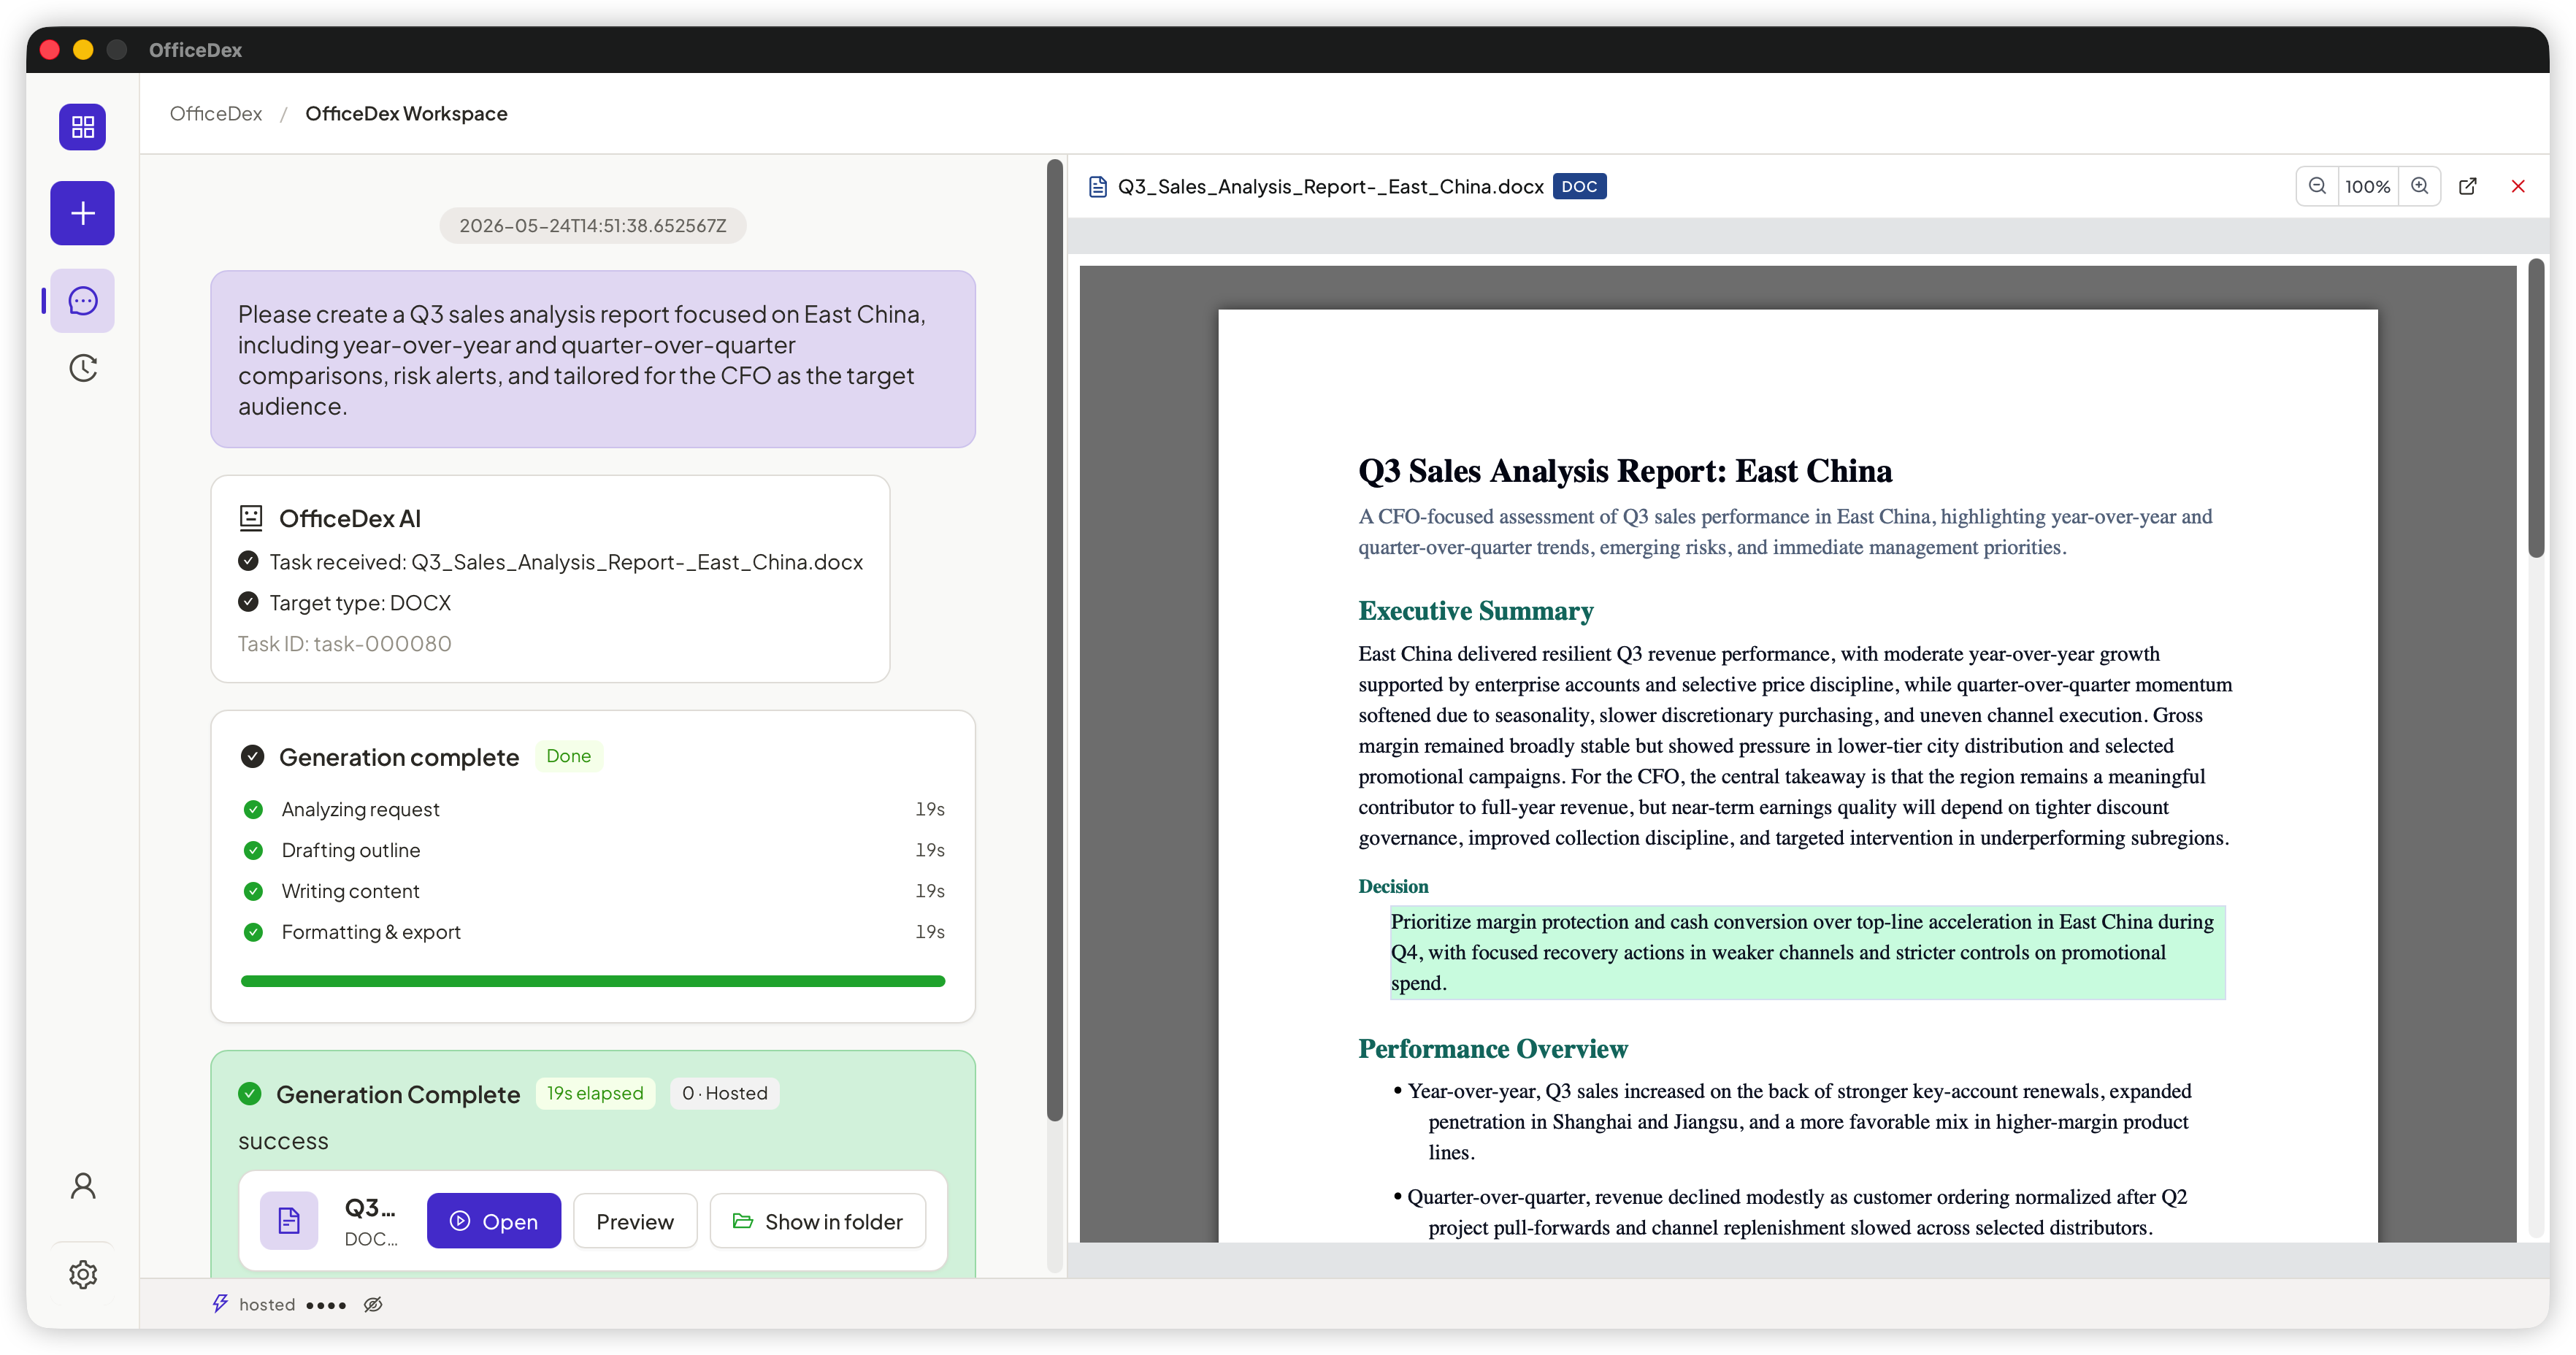Screen dimensions: 2576x1355
Task: Open the history clock icon
Action: [83, 368]
